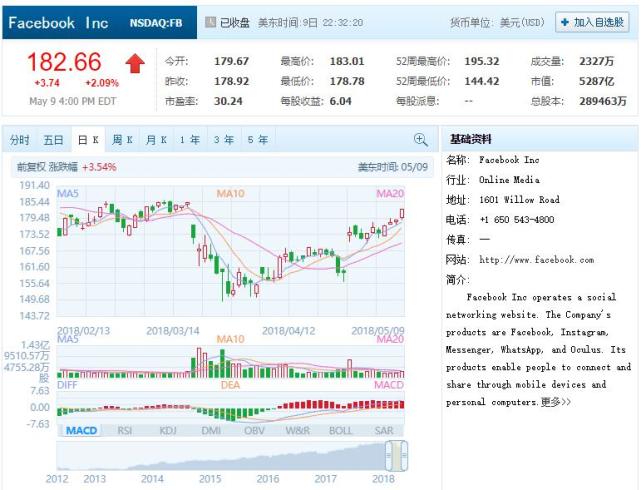
Task: Click the +2.09% change value
Action: pyautogui.click(x=102, y=83)
